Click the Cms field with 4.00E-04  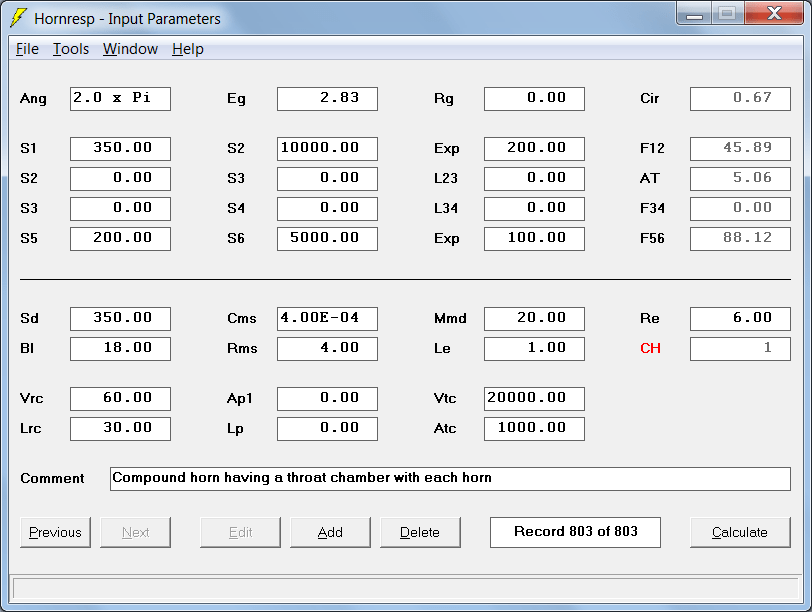coord(327,318)
